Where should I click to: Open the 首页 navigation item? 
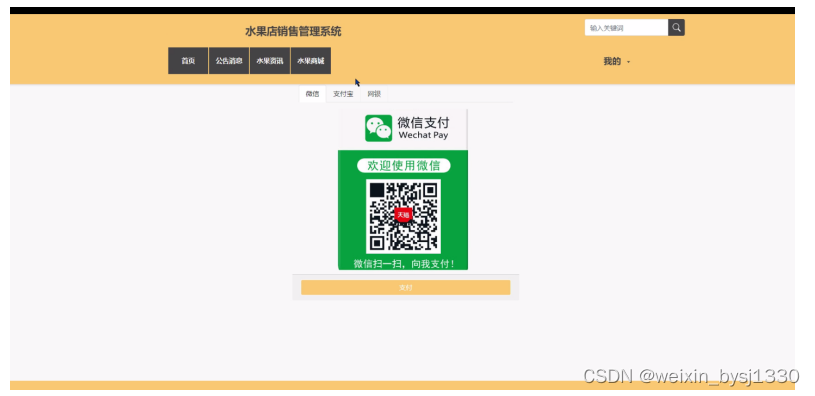(x=188, y=61)
